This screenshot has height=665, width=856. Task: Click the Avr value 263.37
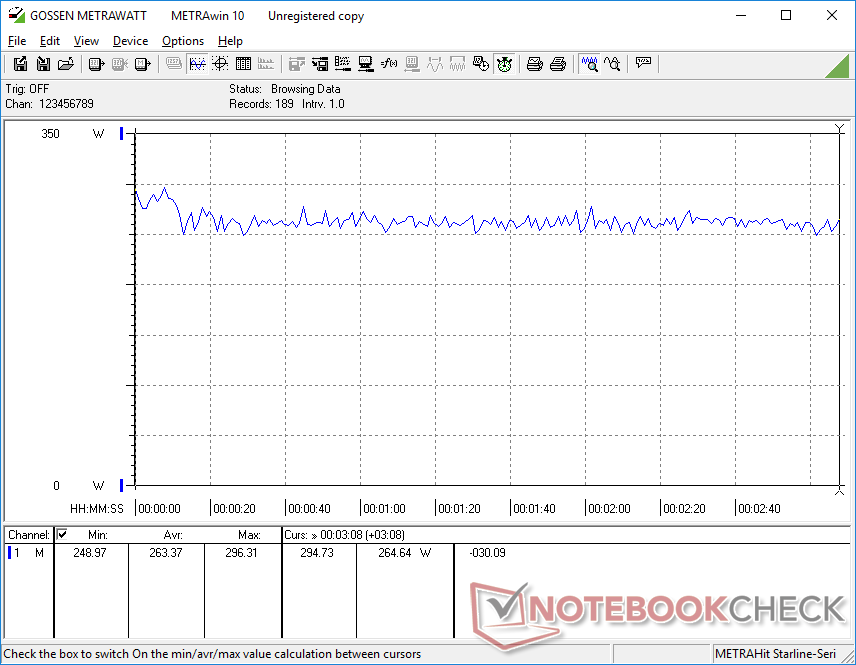tap(166, 553)
